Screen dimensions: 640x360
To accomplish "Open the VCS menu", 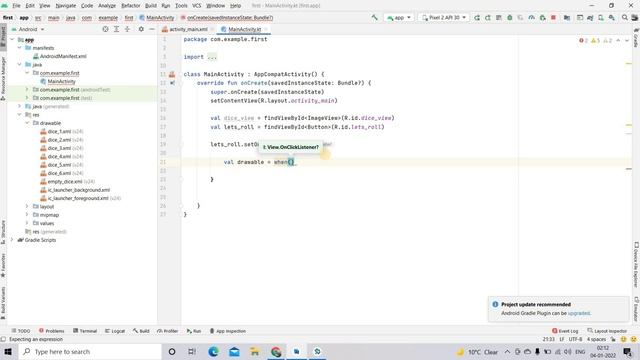I will [197, 6].
